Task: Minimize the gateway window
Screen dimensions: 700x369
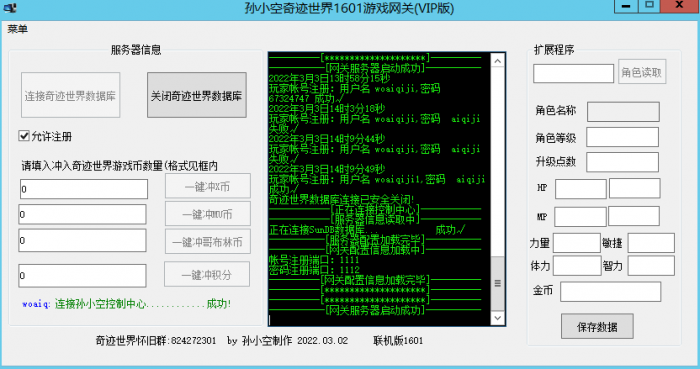Action: [x=626, y=6]
